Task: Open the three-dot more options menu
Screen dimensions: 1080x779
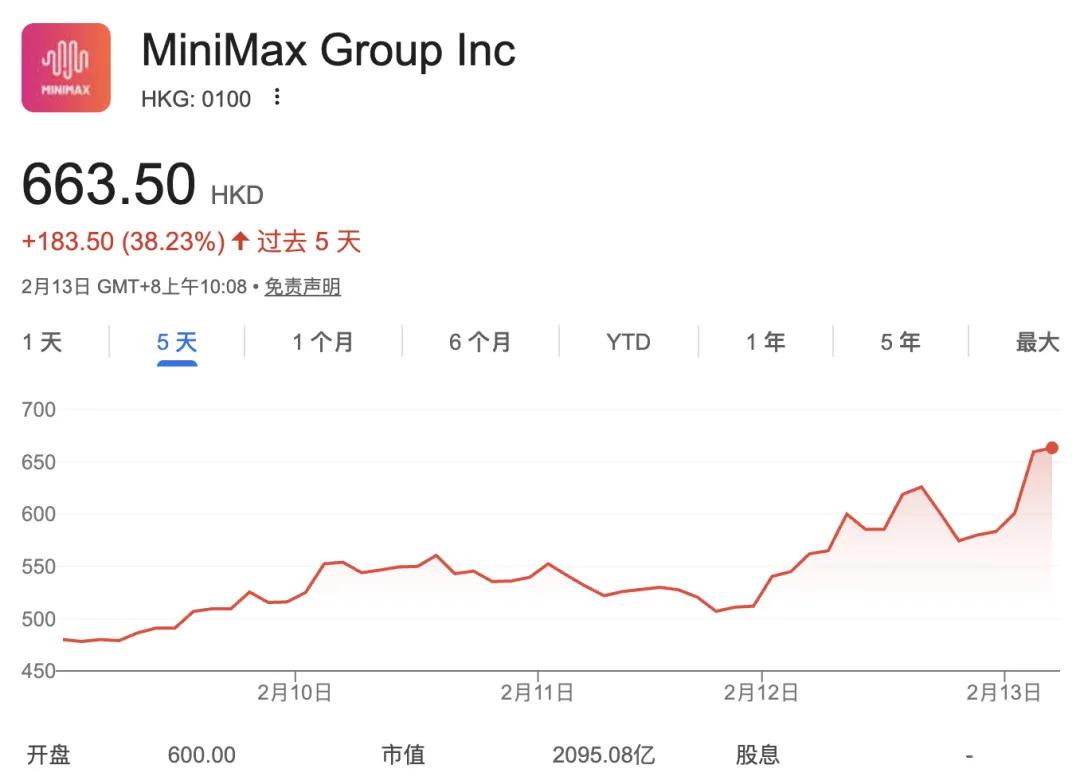Action: point(277,98)
